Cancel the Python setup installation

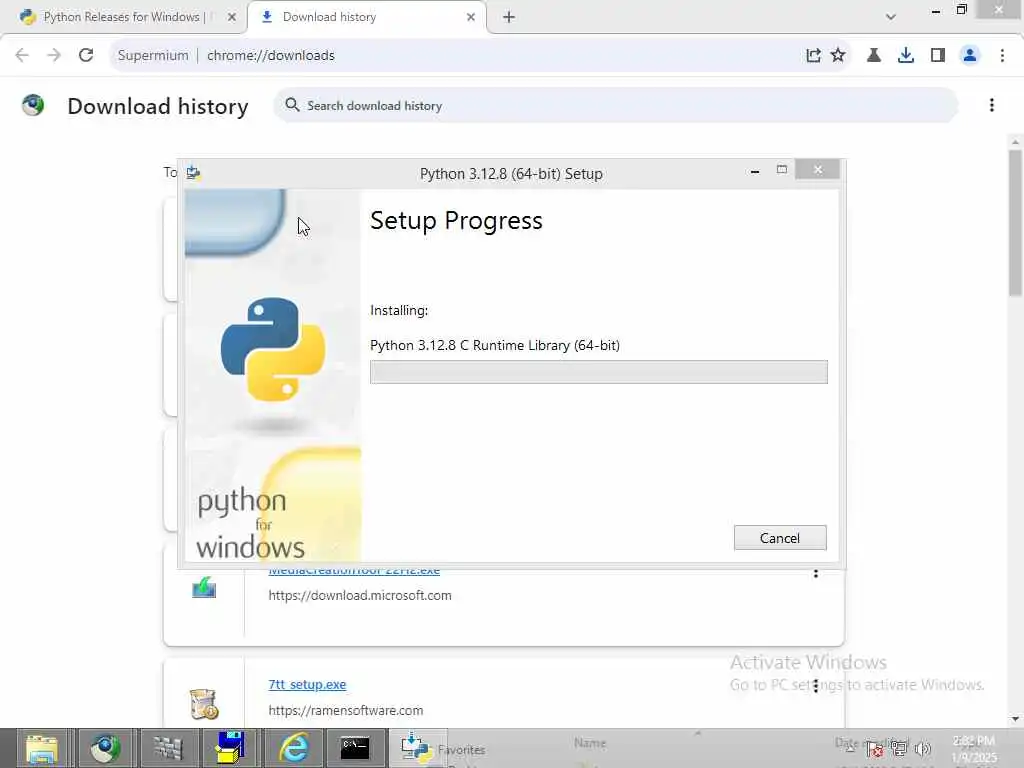pos(780,537)
